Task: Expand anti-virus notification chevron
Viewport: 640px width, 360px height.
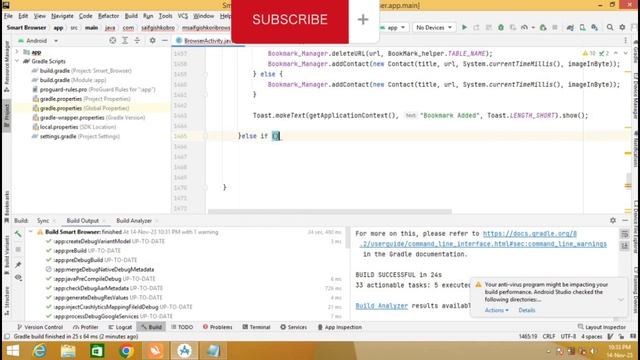Action: click(x=621, y=300)
